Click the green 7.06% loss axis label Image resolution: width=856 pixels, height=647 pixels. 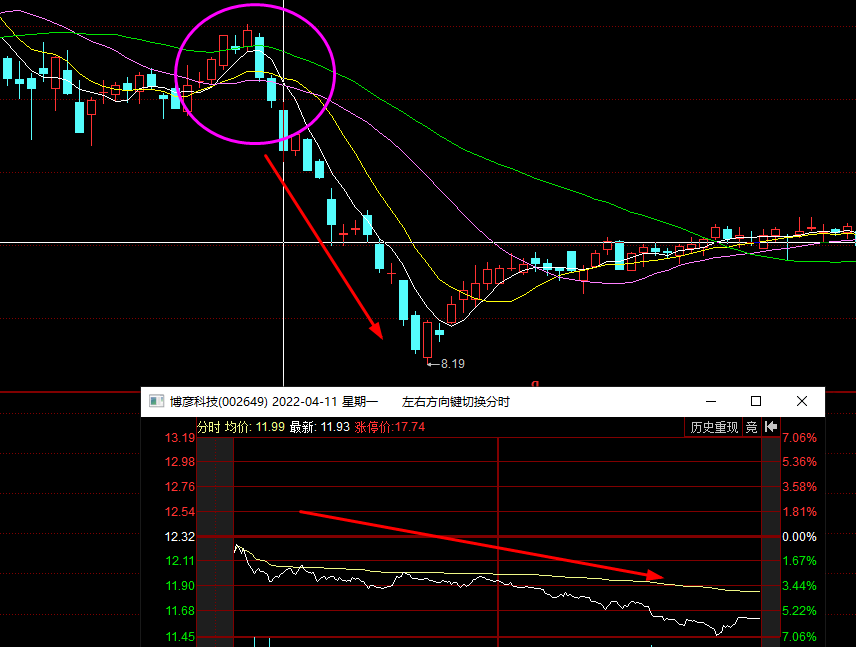[799, 637]
